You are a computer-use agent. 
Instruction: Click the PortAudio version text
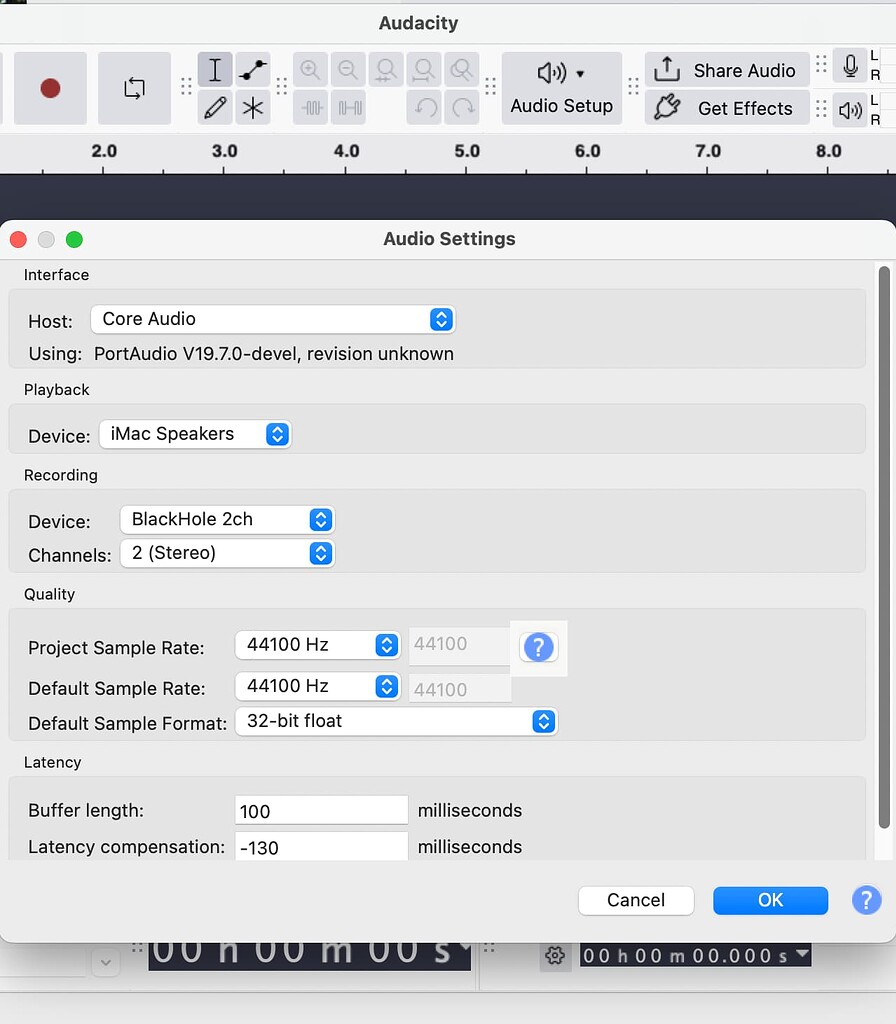point(274,354)
